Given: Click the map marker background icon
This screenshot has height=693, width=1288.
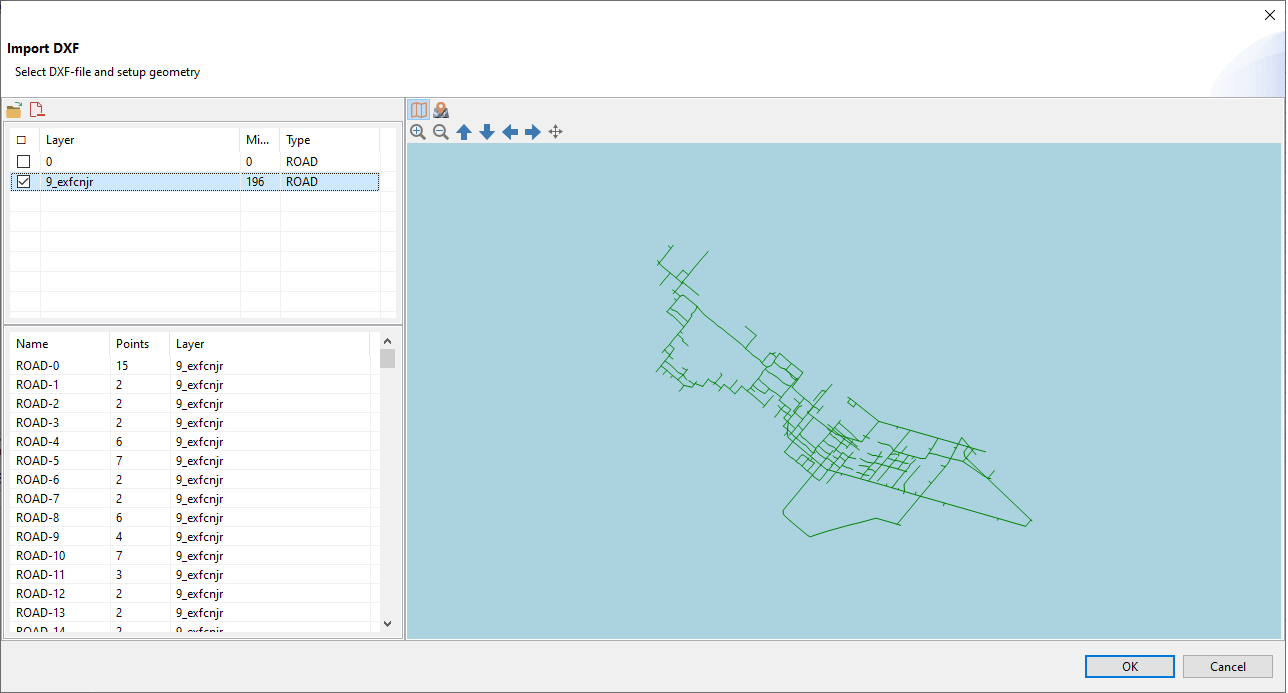Looking at the screenshot, I should coord(441,110).
